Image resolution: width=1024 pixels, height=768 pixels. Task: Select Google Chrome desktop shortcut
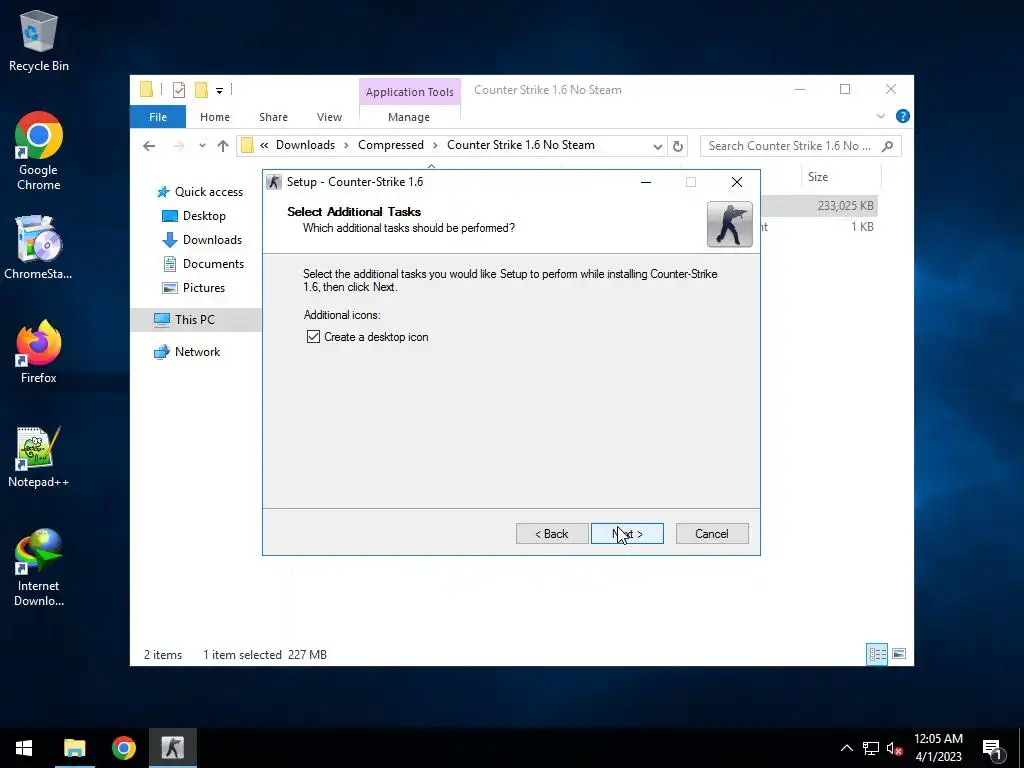click(x=39, y=152)
